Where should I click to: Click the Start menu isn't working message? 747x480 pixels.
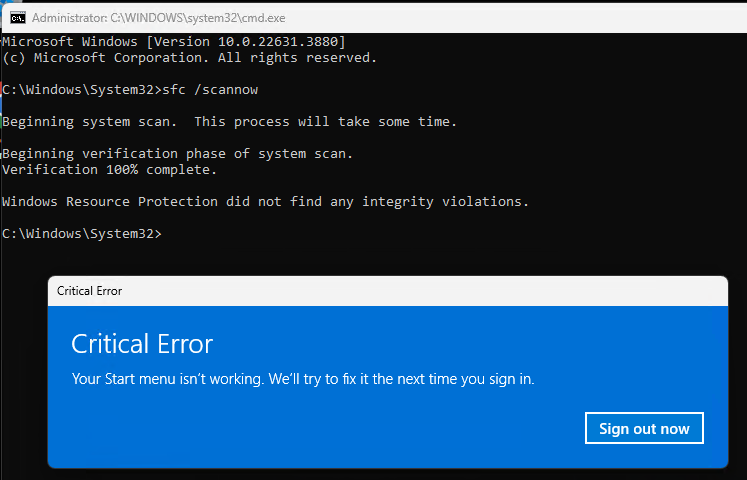[x=303, y=379]
